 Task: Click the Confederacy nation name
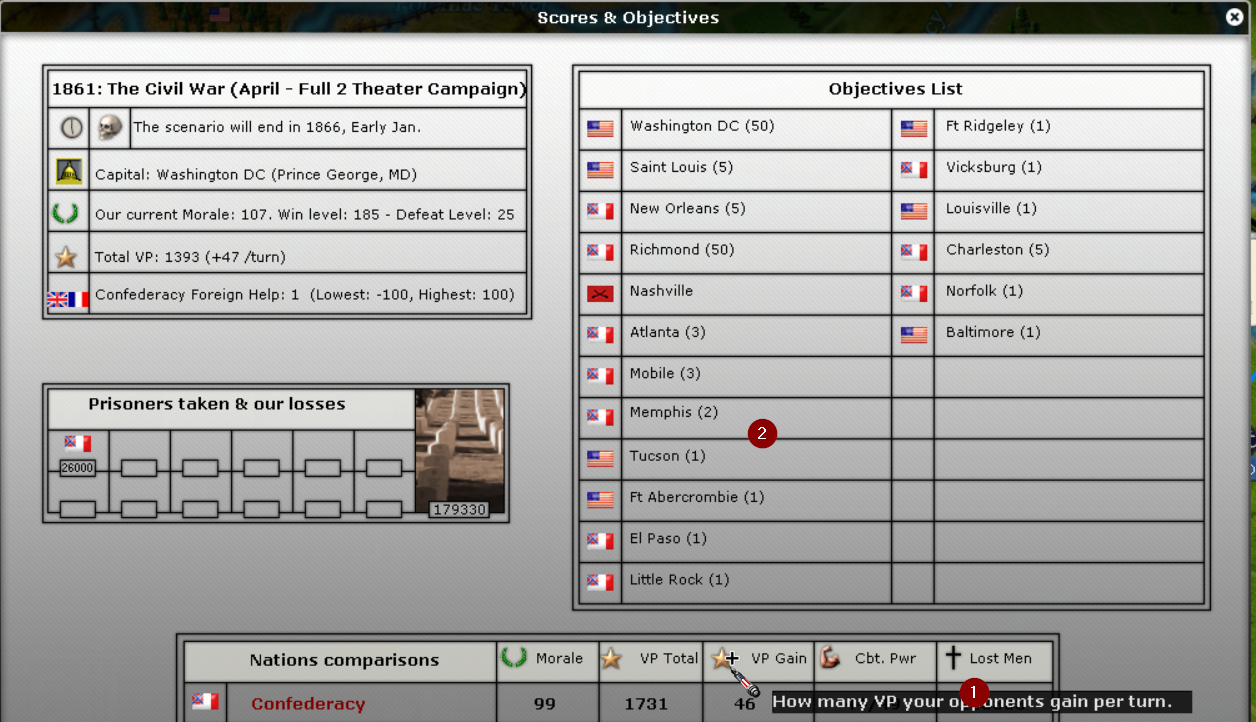308,704
